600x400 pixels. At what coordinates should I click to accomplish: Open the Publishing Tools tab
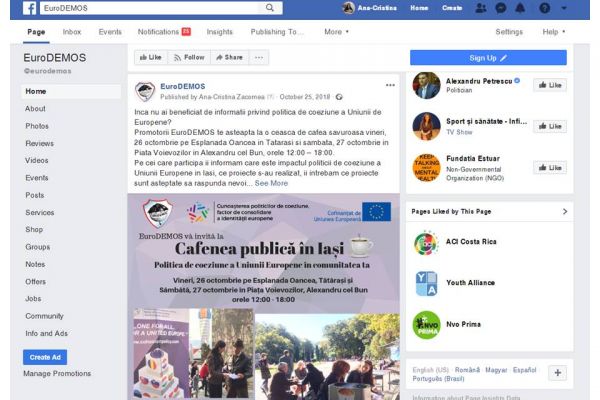277,32
